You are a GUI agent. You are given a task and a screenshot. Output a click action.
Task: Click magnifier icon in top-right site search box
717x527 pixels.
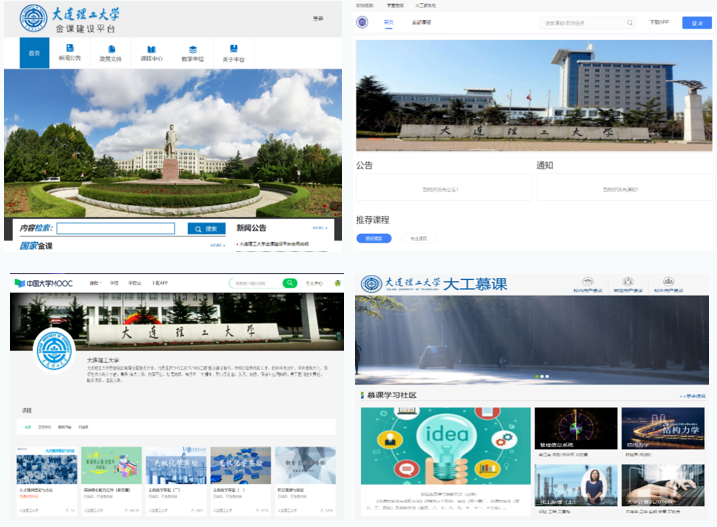(x=630, y=22)
